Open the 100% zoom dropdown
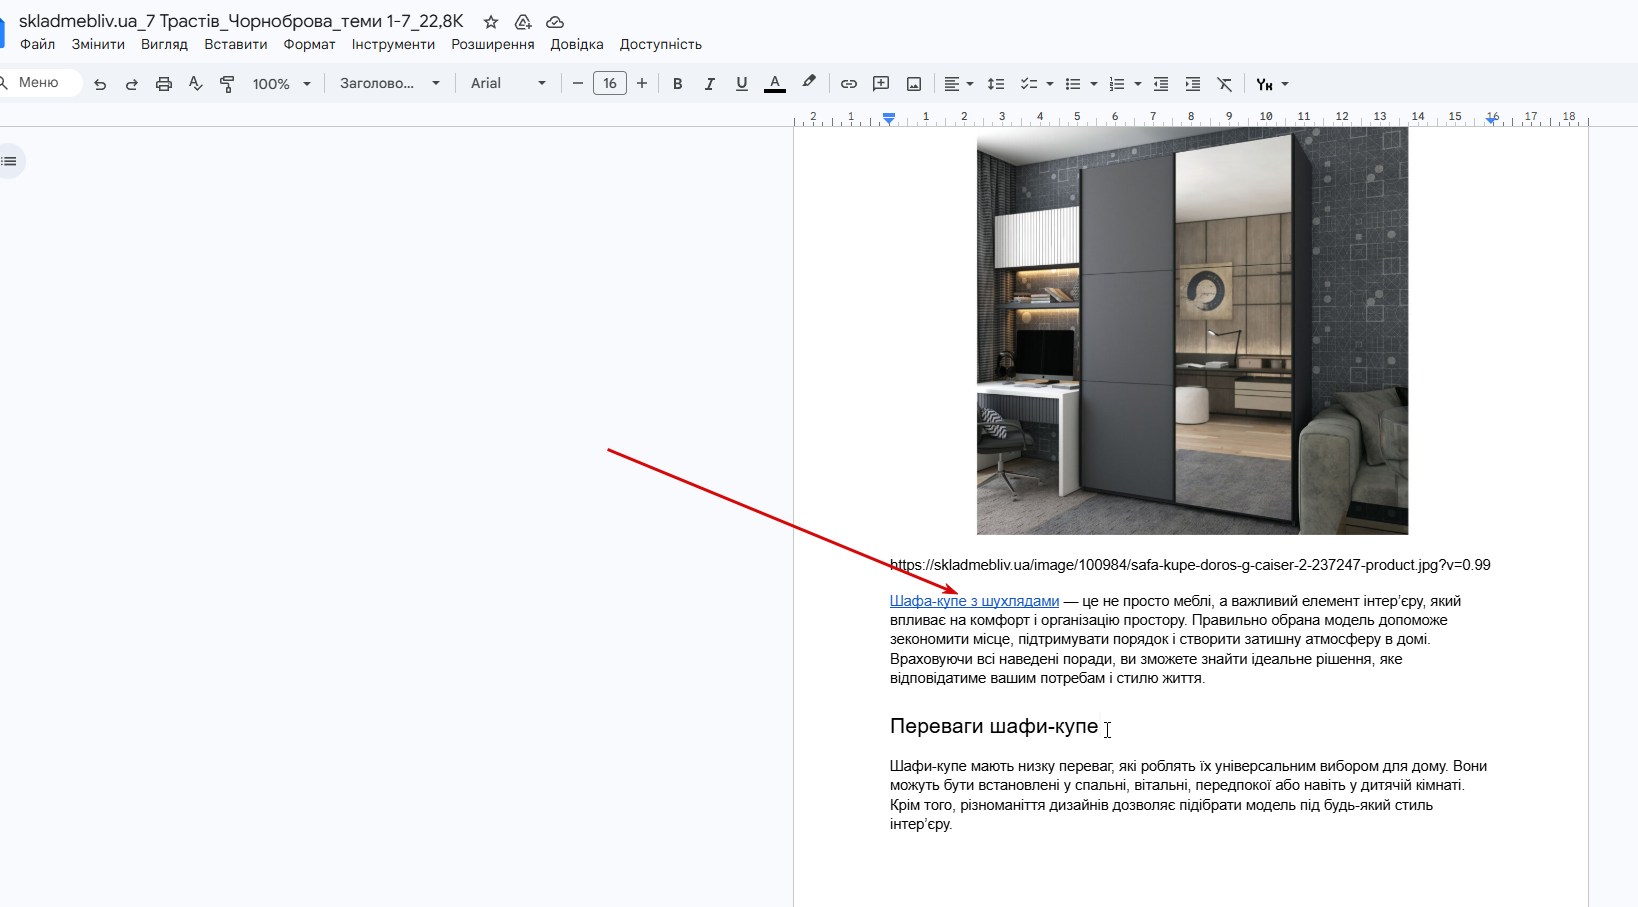This screenshot has width=1638, height=907. coord(281,84)
